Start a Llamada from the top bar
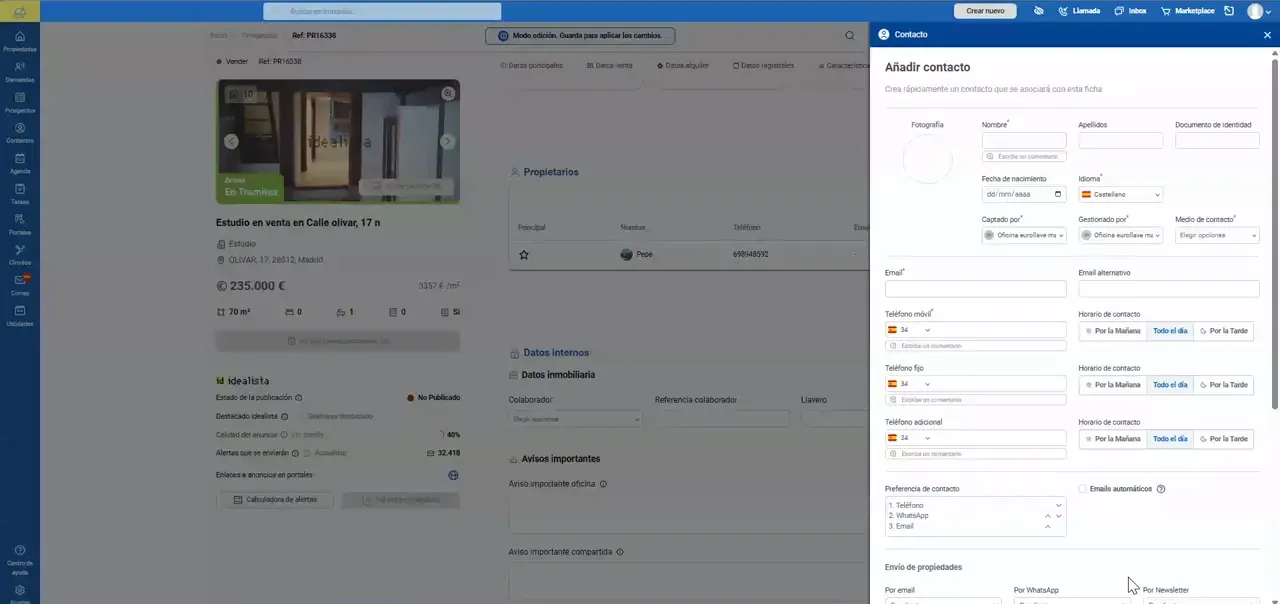The height and width of the screenshot is (604, 1280). pyautogui.click(x=1079, y=11)
